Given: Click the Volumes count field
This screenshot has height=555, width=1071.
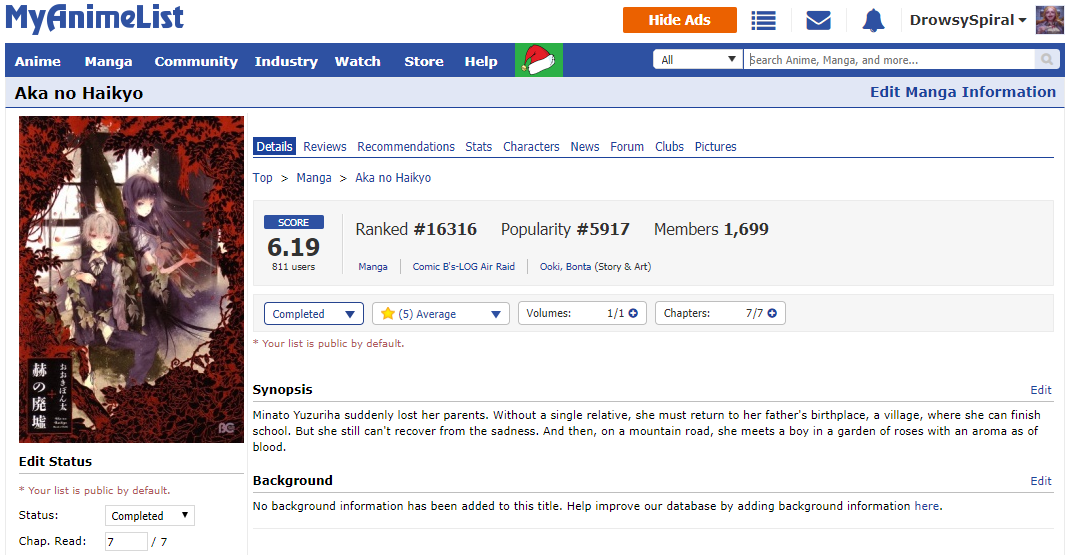Looking at the screenshot, I should pos(583,313).
